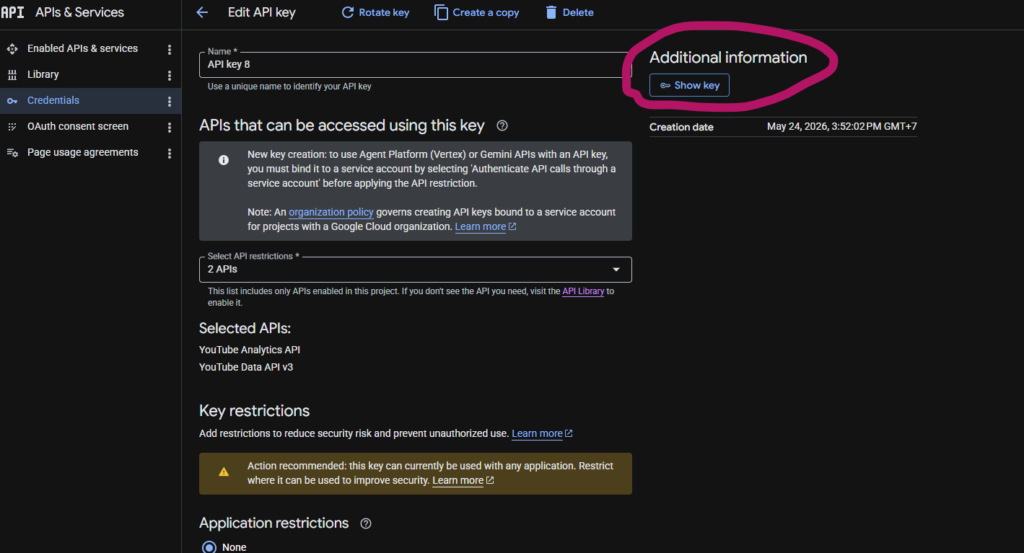Open more options for Page usage agreements

coord(169,153)
